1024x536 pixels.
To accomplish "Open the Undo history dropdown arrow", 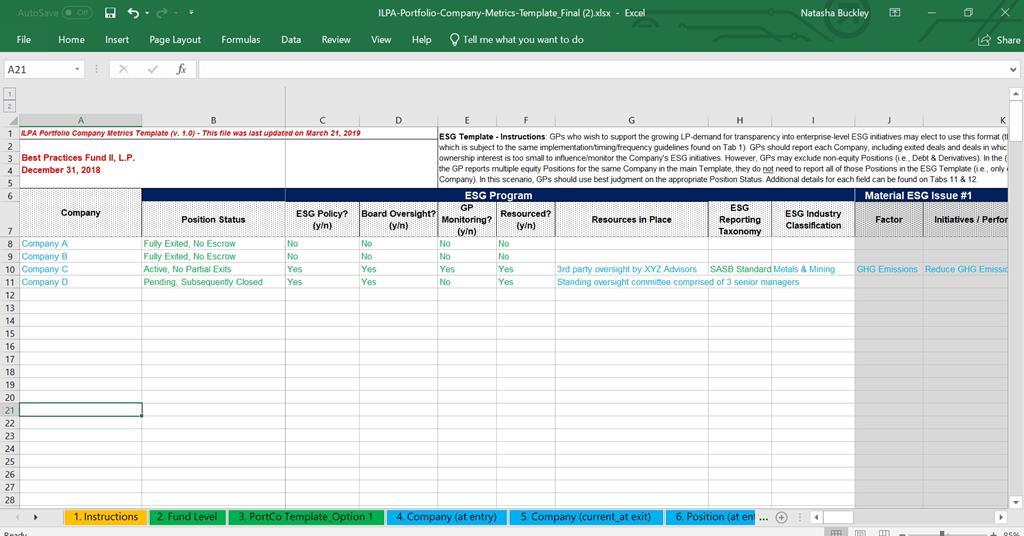I will [x=147, y=13].
